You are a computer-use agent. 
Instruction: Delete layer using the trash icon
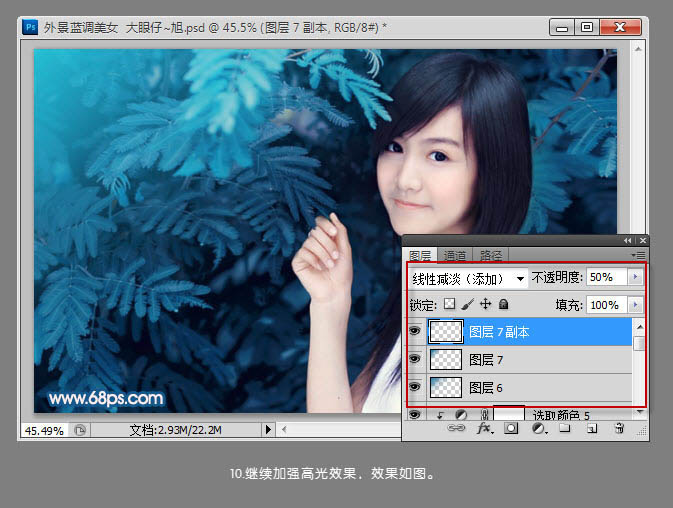click(x=618, y=428)
